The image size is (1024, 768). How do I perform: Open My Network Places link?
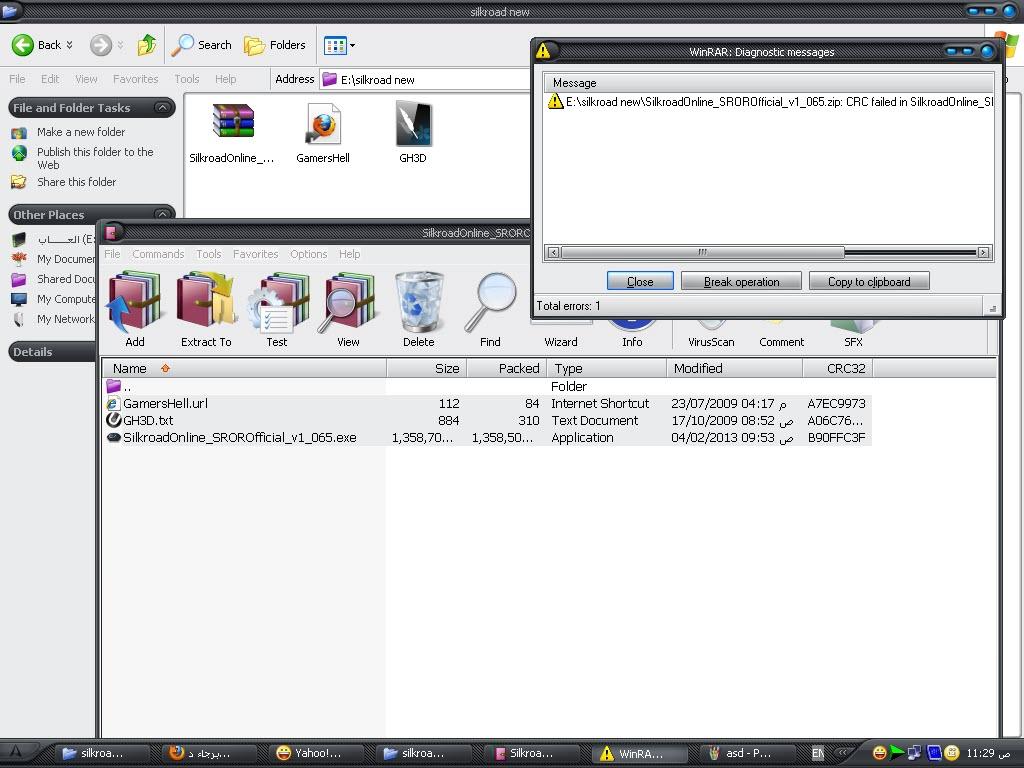(65, 319)
